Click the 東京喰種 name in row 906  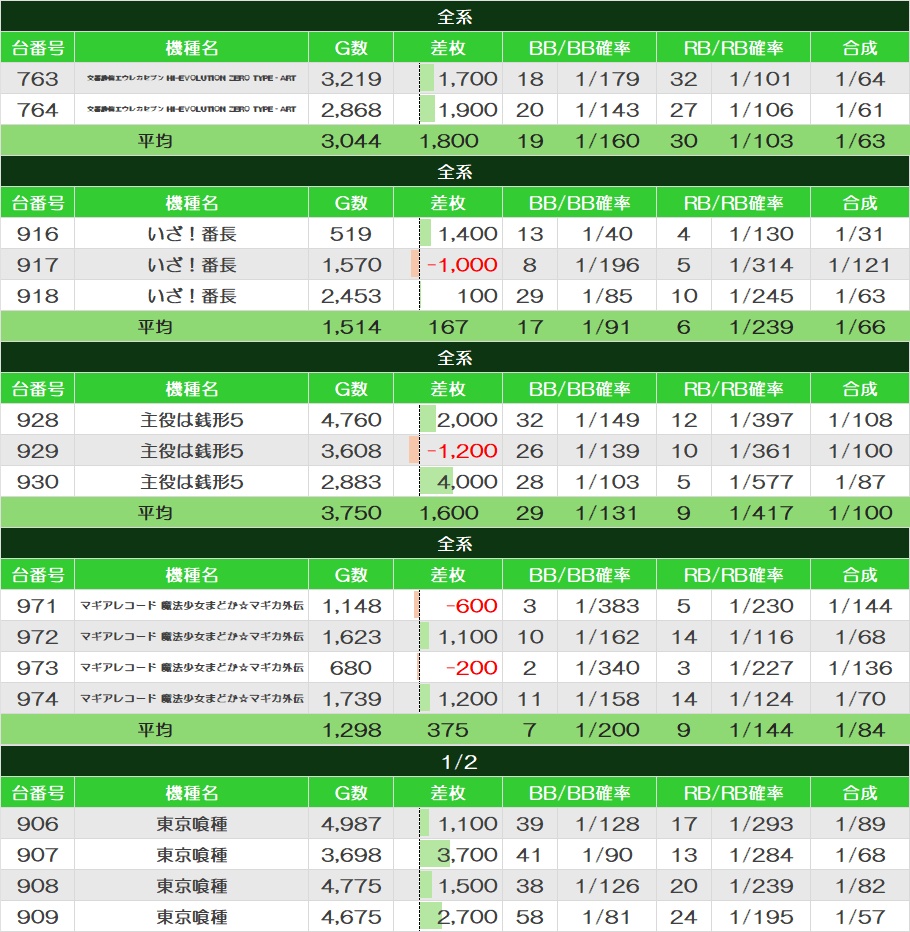(191, 824)
